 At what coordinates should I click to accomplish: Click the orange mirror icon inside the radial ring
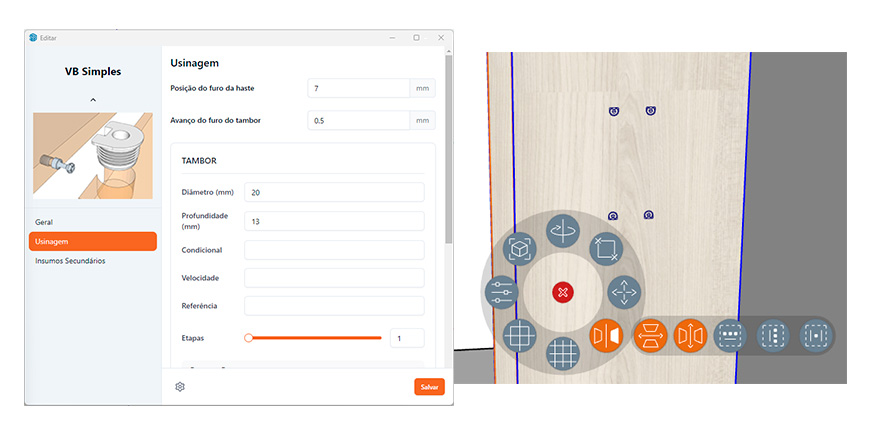(606, 336)
